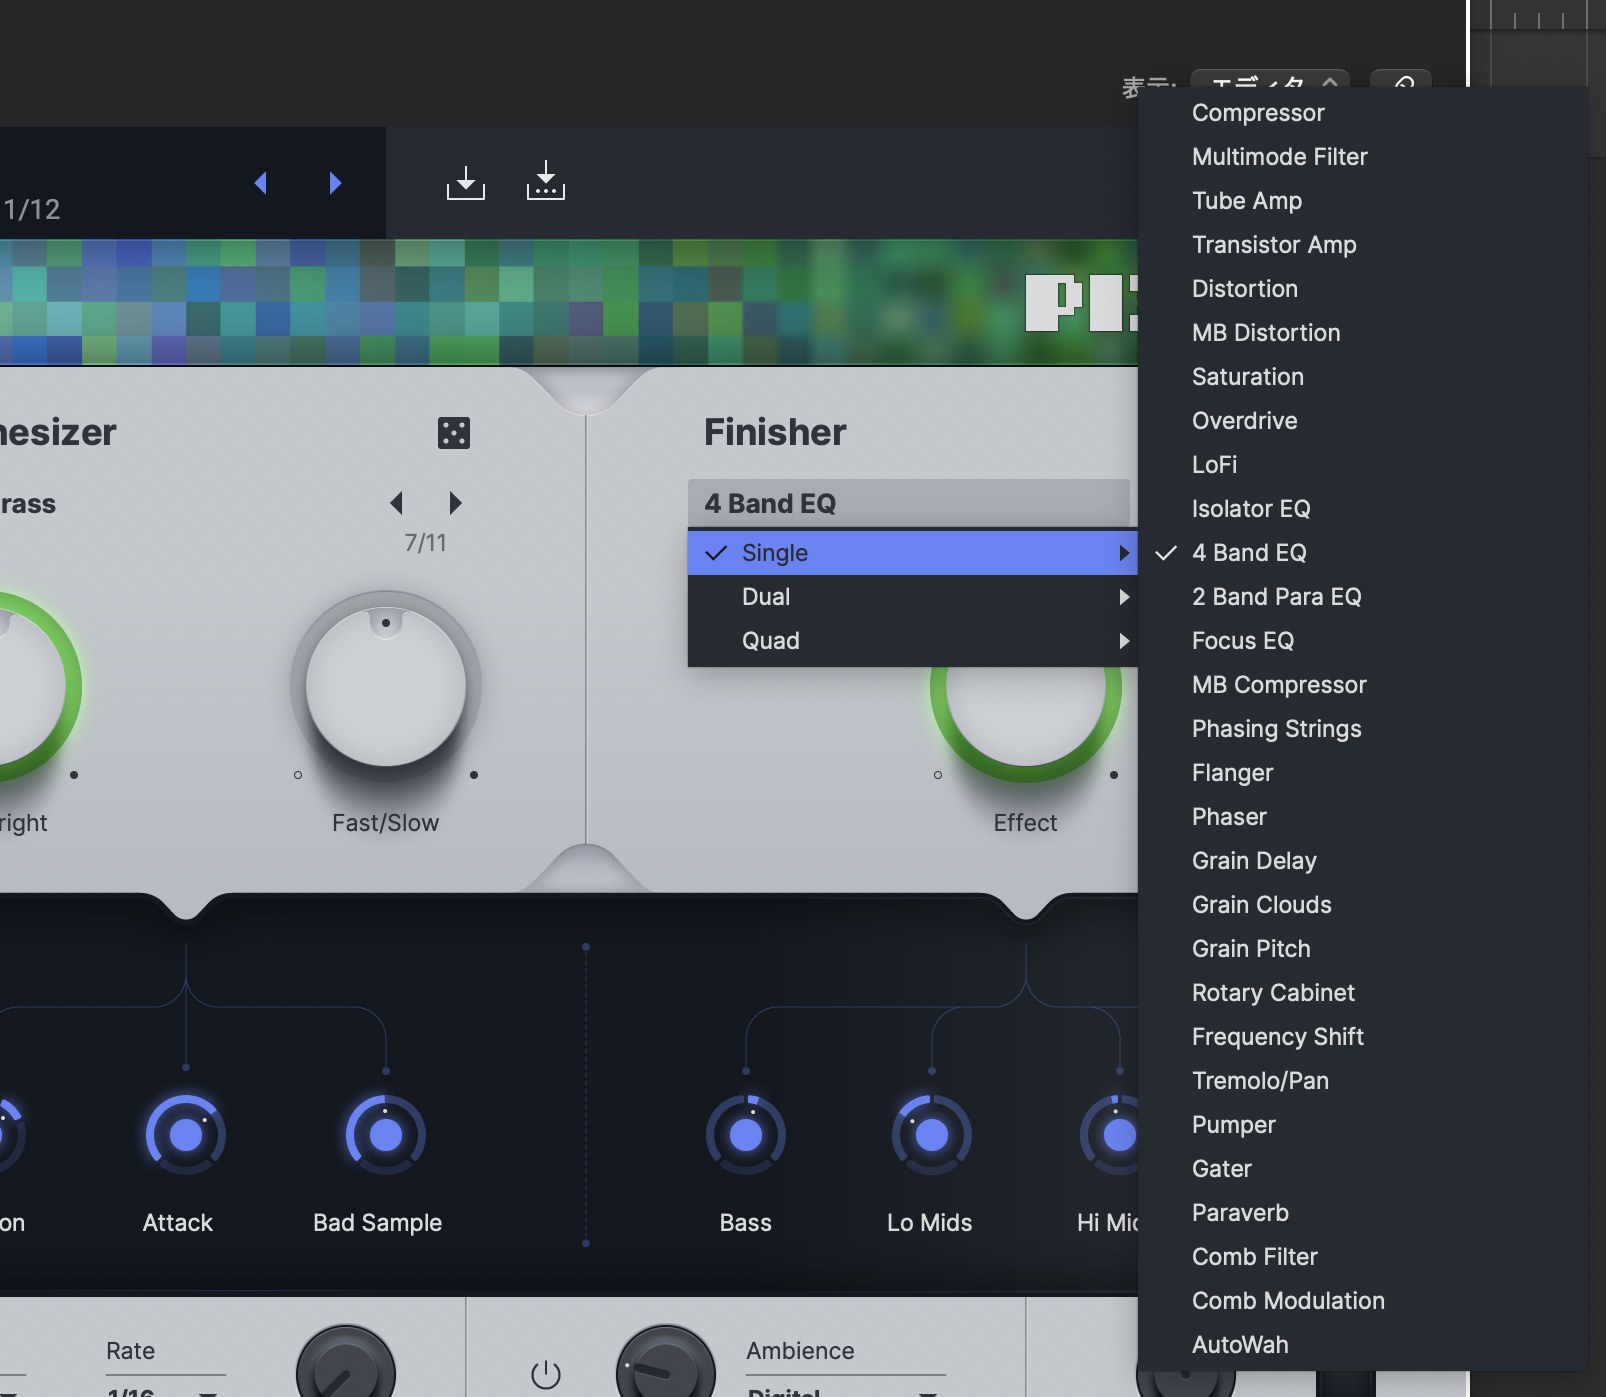1606x1397 pixels.
Task: Choose Rotary Cabinet effect
Action: coord(1363,993)
